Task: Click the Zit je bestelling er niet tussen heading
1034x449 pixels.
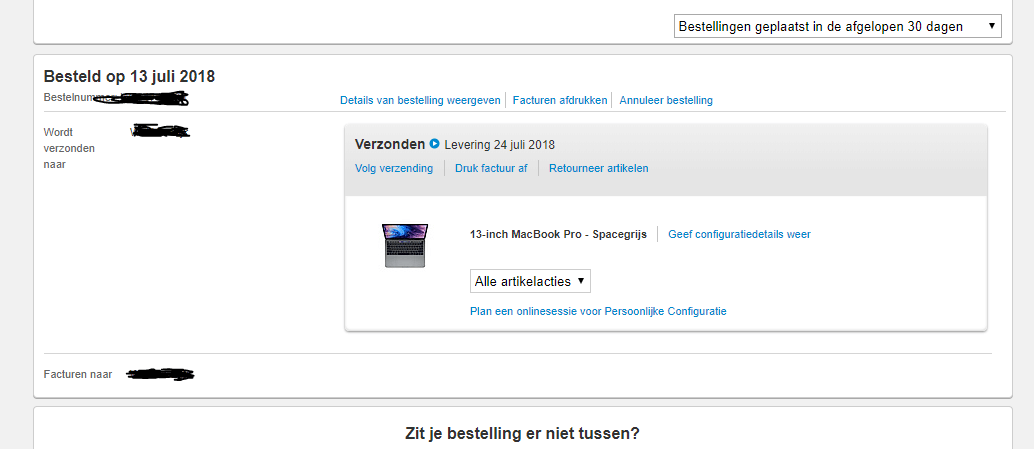Action: pos(522,434)
